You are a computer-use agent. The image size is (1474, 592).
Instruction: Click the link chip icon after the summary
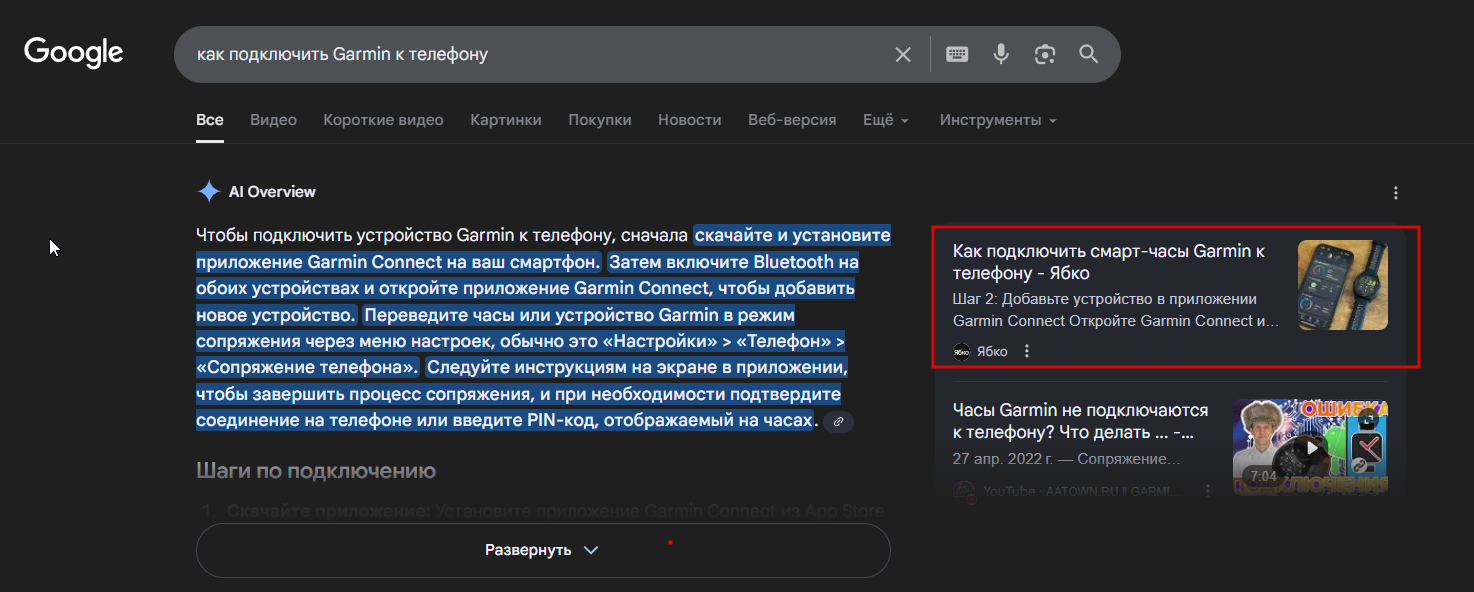click(838, 421)
